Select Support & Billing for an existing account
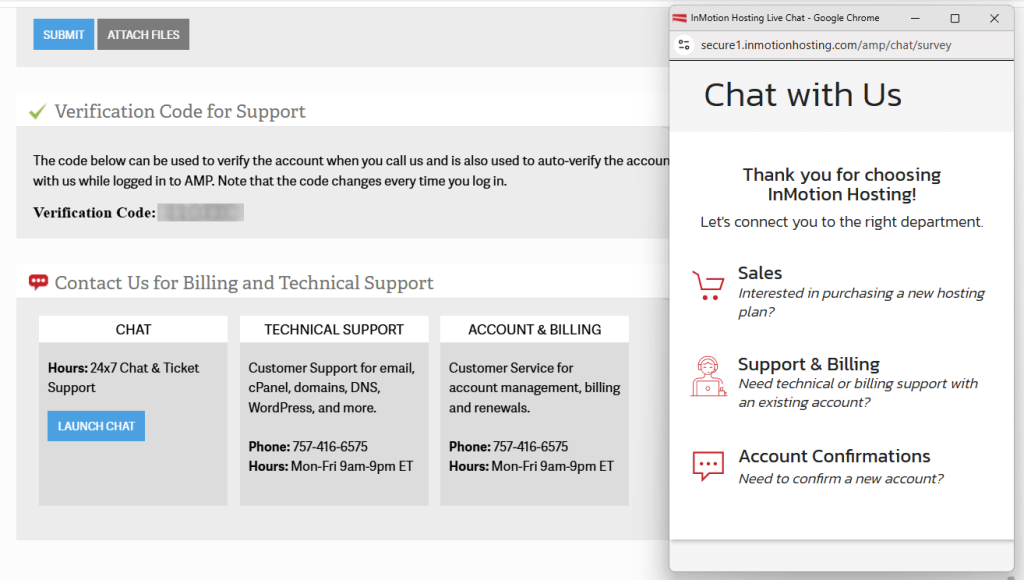1024x580 pixels. (808, 364)
